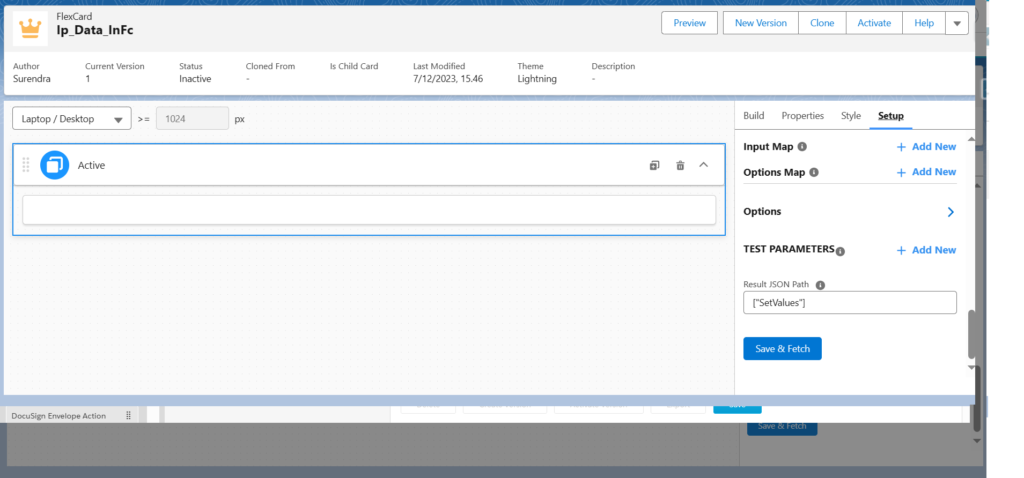Screen dimensions: 1024x478
Task: Click the Active state label
Action: 91,165
